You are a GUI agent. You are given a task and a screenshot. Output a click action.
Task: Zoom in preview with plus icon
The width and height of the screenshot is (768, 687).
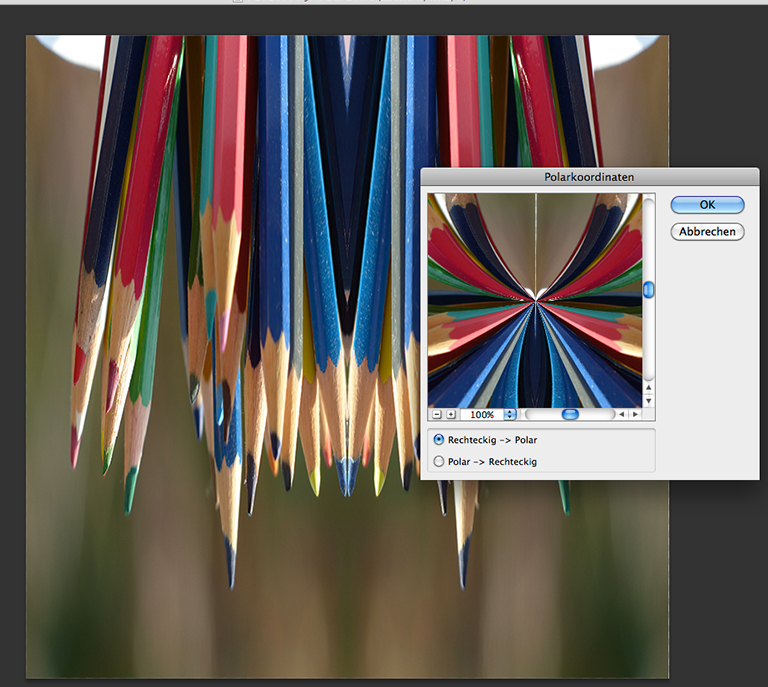(x=451, y=414)
